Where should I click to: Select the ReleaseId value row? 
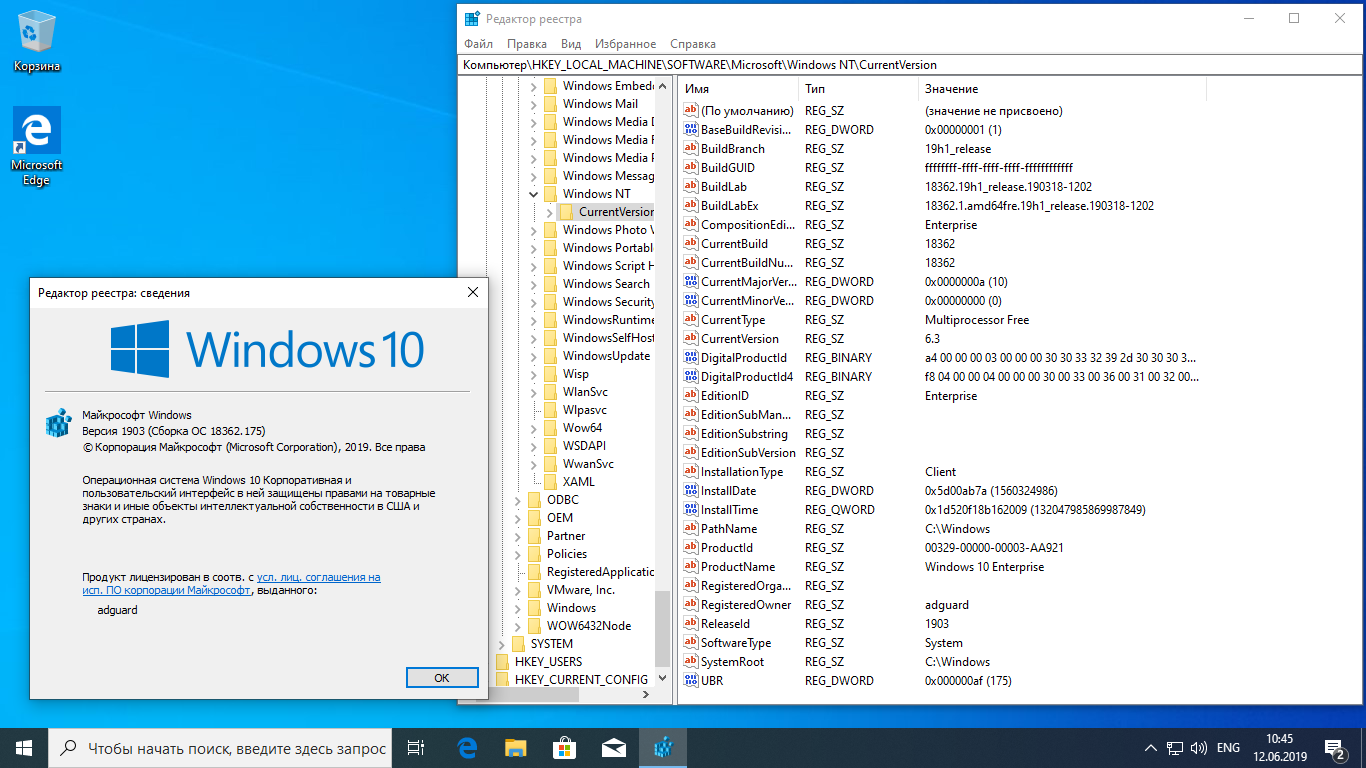point(942,623)
